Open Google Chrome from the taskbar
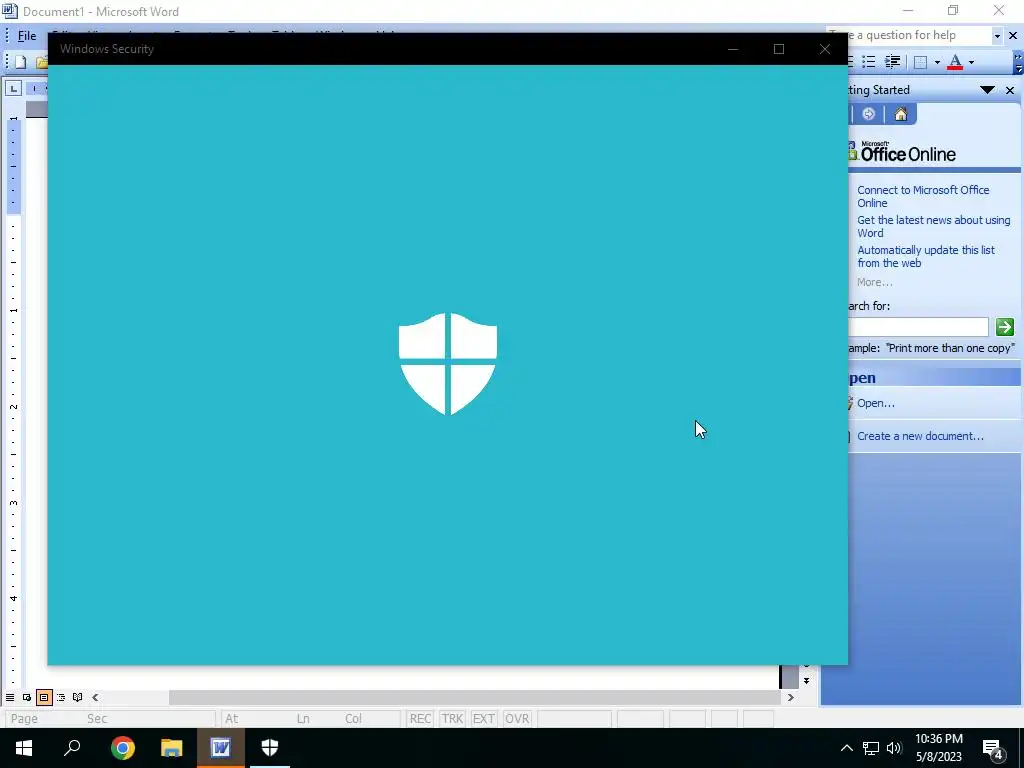 pyautogui.click(x=122, y=748)
